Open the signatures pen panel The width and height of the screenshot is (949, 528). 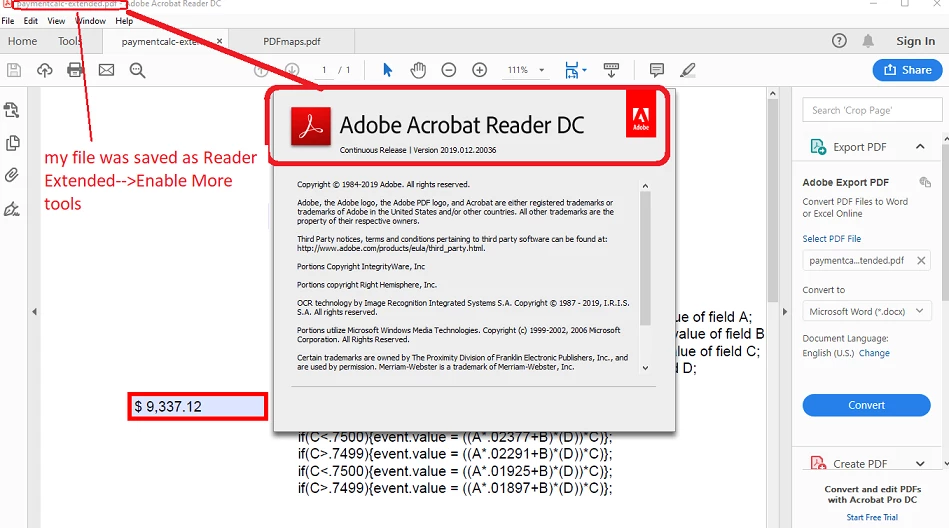click(x=12, y=210)
